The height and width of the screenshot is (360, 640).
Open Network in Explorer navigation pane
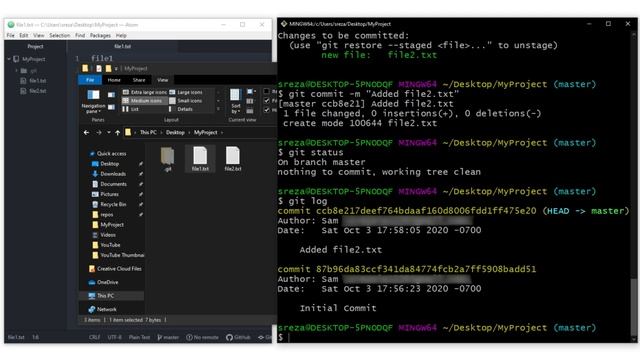102,309
